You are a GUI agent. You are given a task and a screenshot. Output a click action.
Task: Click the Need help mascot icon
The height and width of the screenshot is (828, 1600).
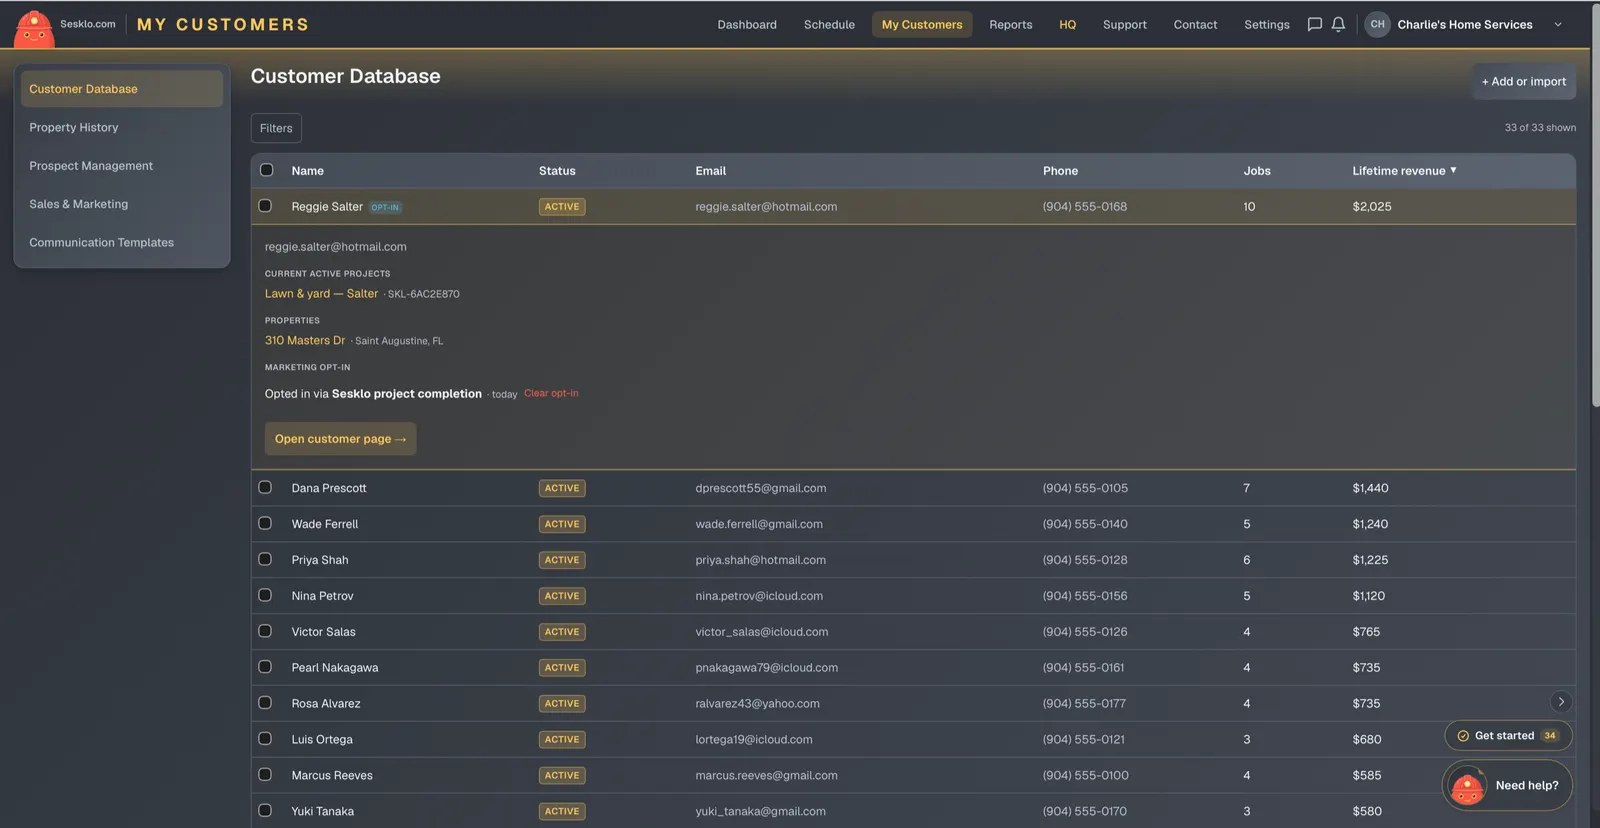[1467, 787]
